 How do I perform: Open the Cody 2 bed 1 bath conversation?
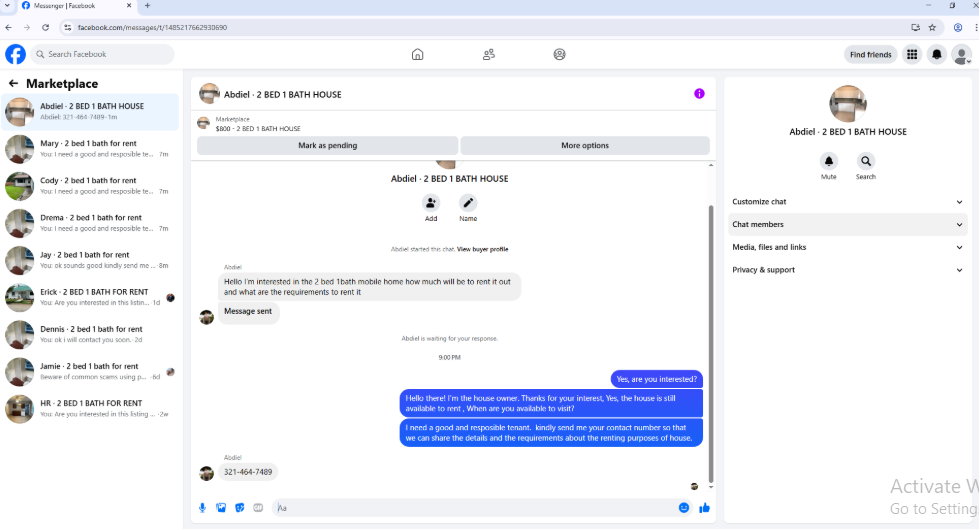tap(91, 186)
